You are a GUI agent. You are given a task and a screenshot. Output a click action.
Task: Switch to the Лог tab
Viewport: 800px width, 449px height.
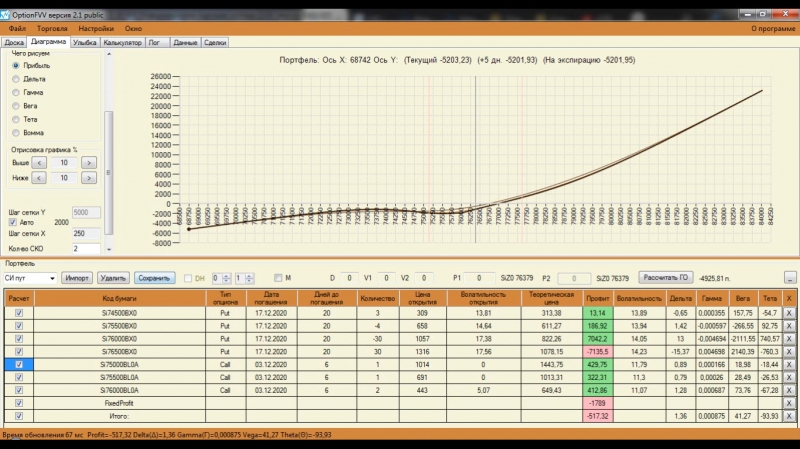[x=155, y=43]
